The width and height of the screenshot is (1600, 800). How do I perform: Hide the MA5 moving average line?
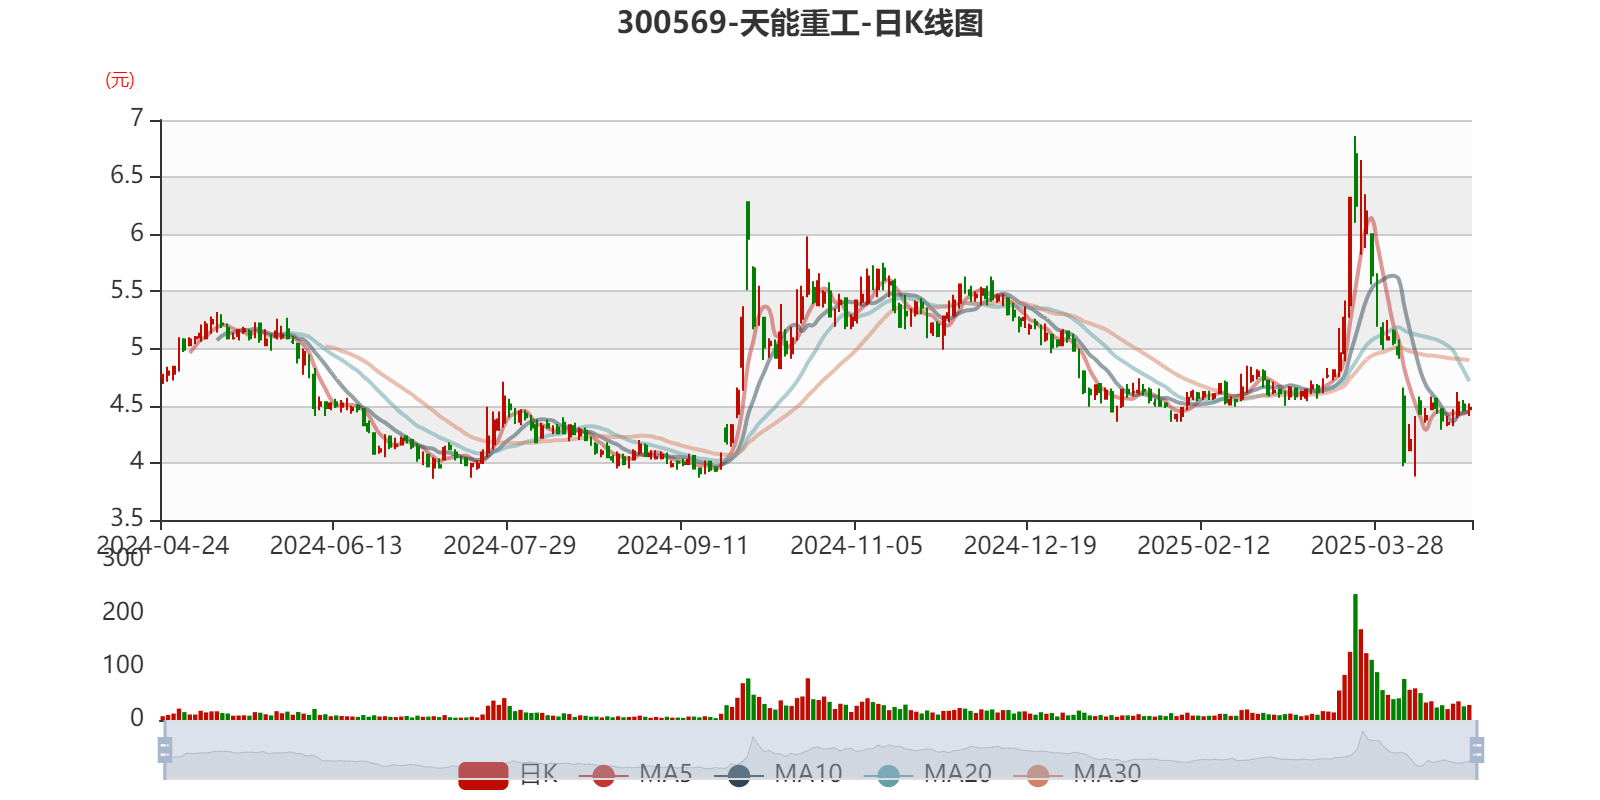click(x=635, y=774)
